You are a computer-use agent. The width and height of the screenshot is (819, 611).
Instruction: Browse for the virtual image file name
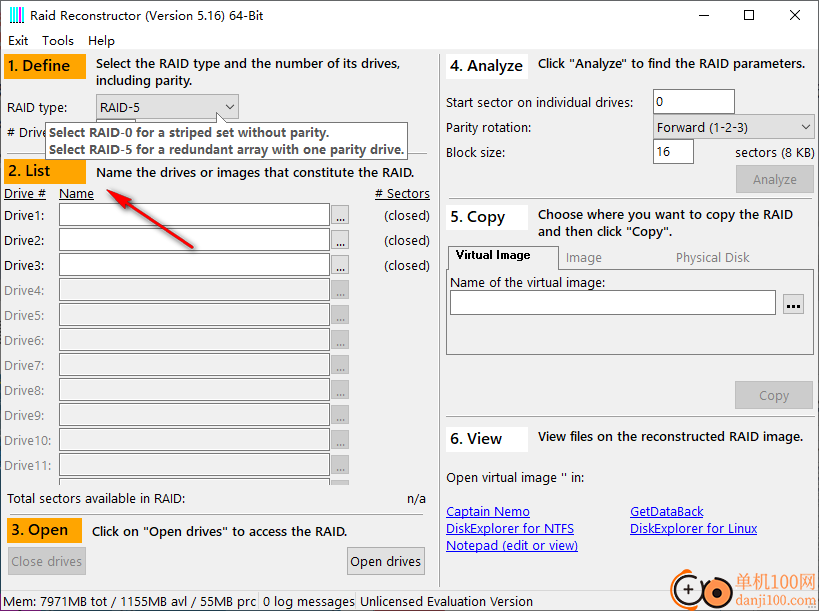[793, 303]
